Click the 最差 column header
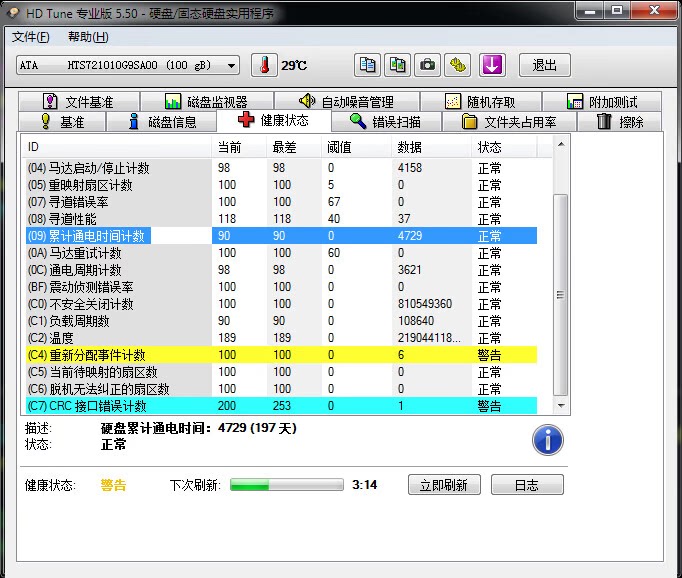This screenshot has width=682, height=578. click(x=294, y=147)
